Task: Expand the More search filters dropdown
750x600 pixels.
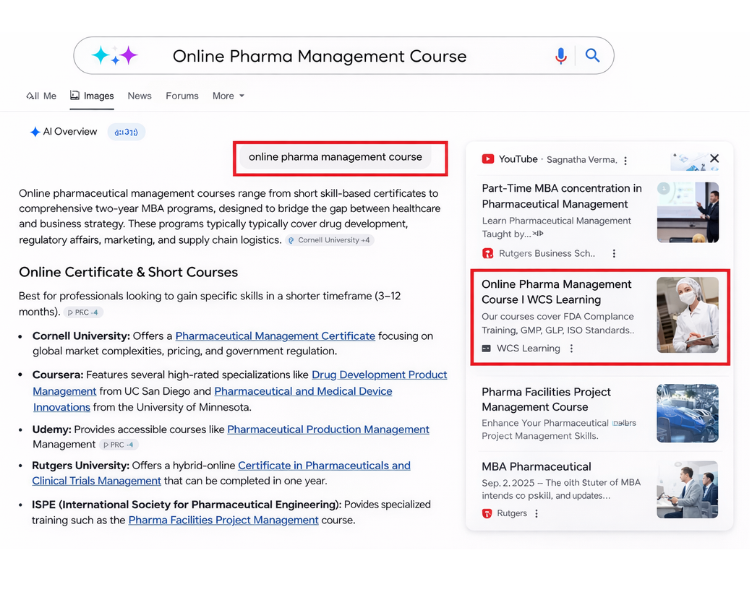Action: [x=228, y=96]
